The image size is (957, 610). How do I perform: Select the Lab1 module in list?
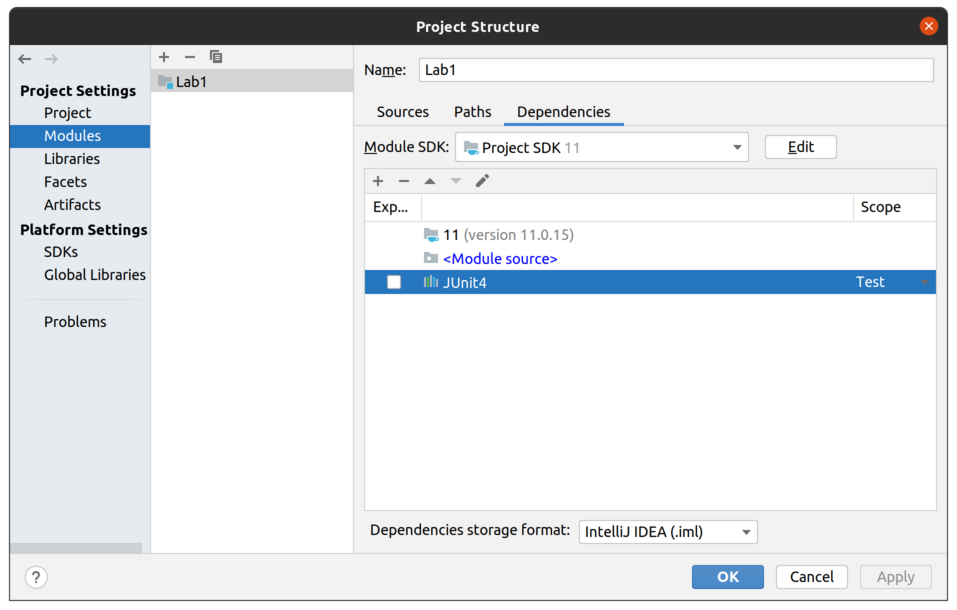click(191, 82)
